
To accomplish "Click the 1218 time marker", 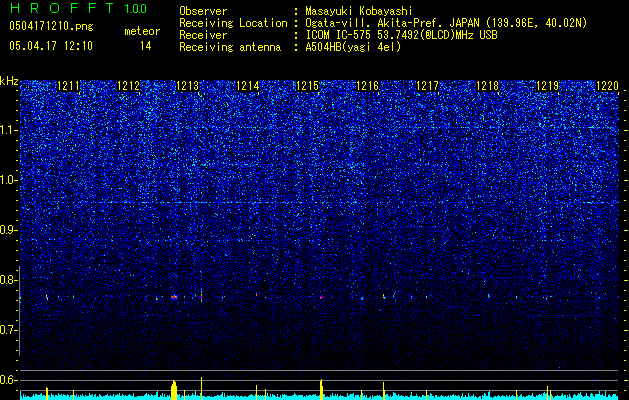I will [x=487, y=86].
